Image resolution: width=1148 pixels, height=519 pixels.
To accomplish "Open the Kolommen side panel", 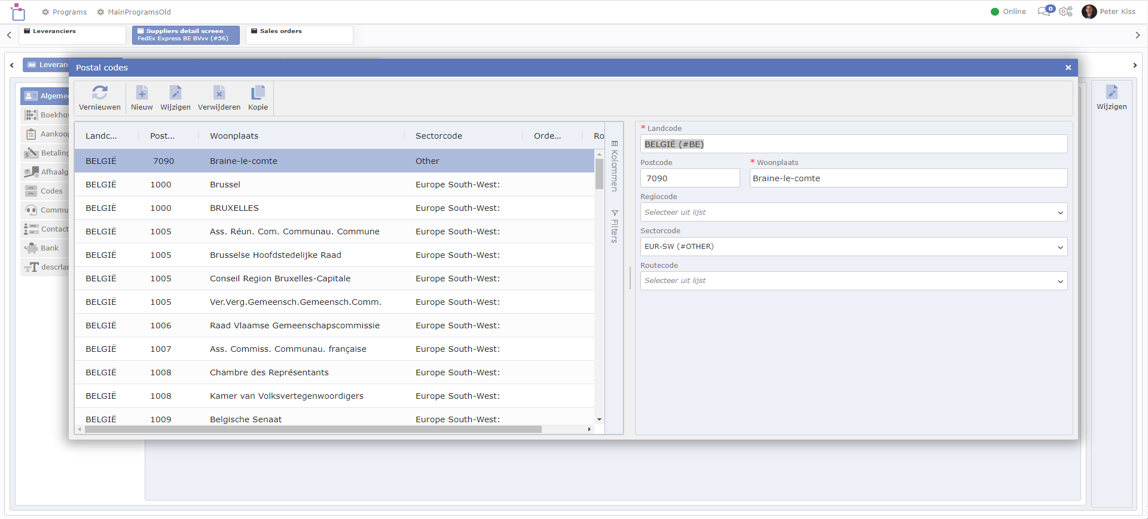I will (614, 165).
